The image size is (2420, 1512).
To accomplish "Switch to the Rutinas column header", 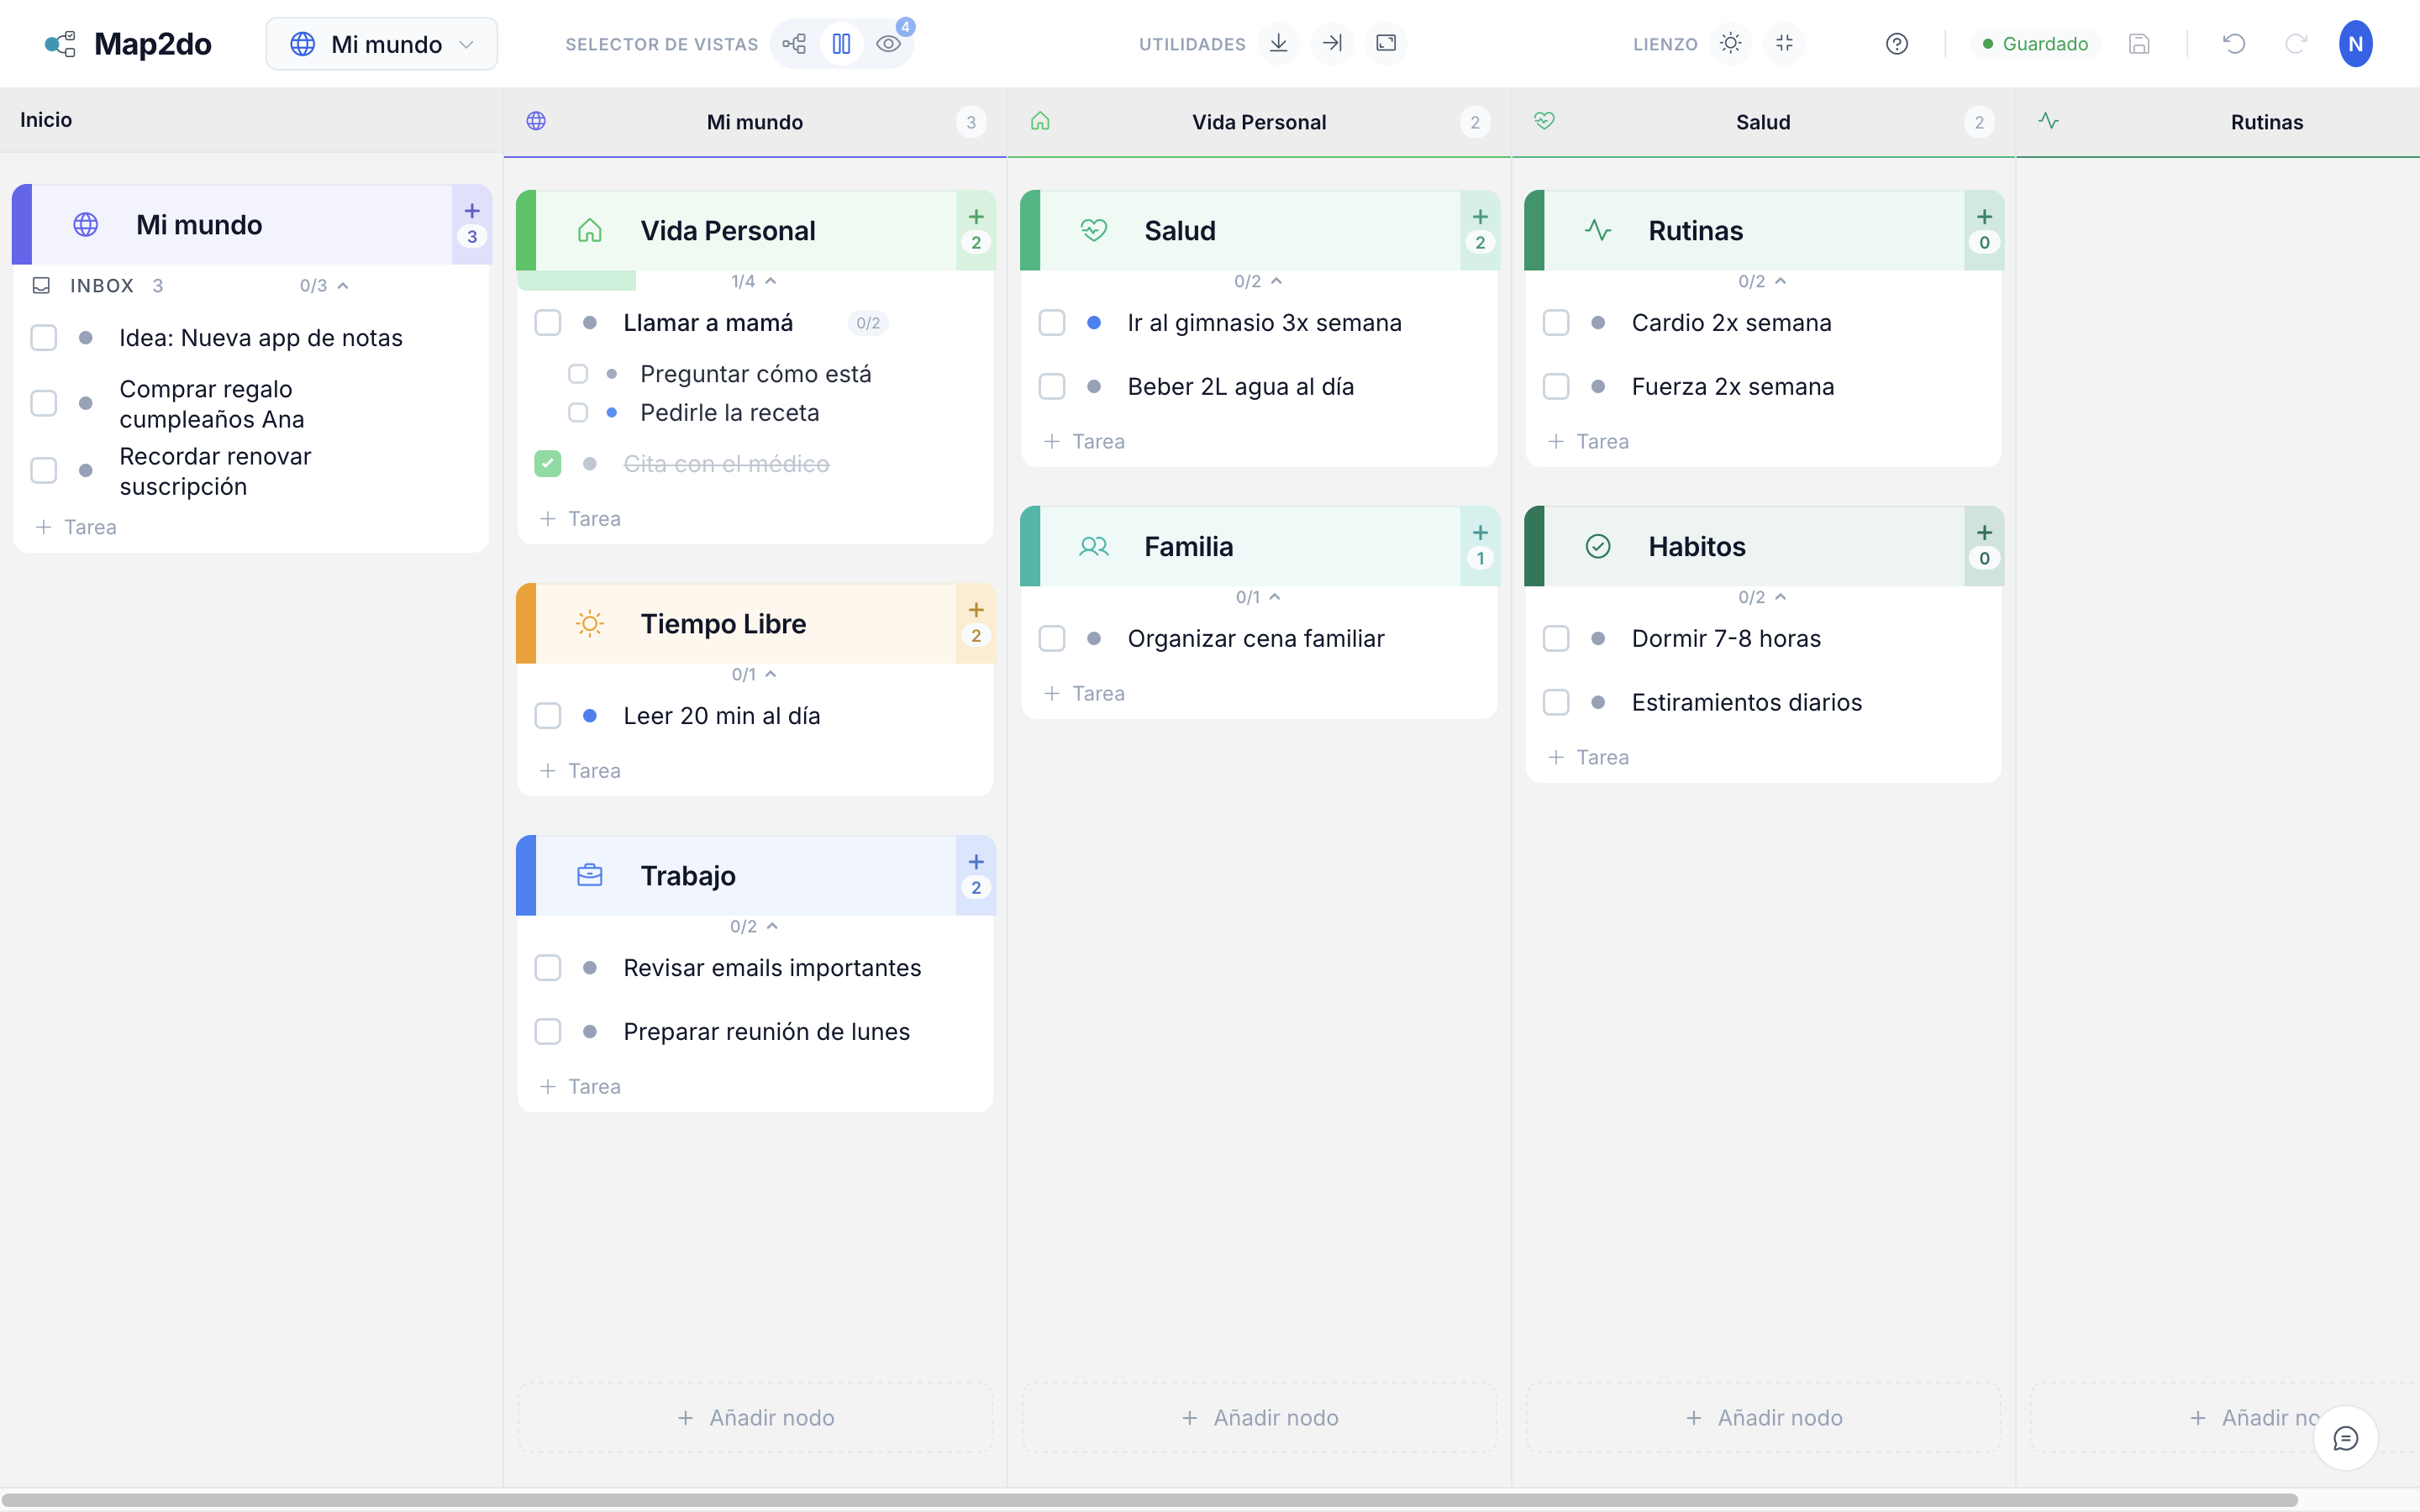I will pyautogui.click(x=2266, y=121).
